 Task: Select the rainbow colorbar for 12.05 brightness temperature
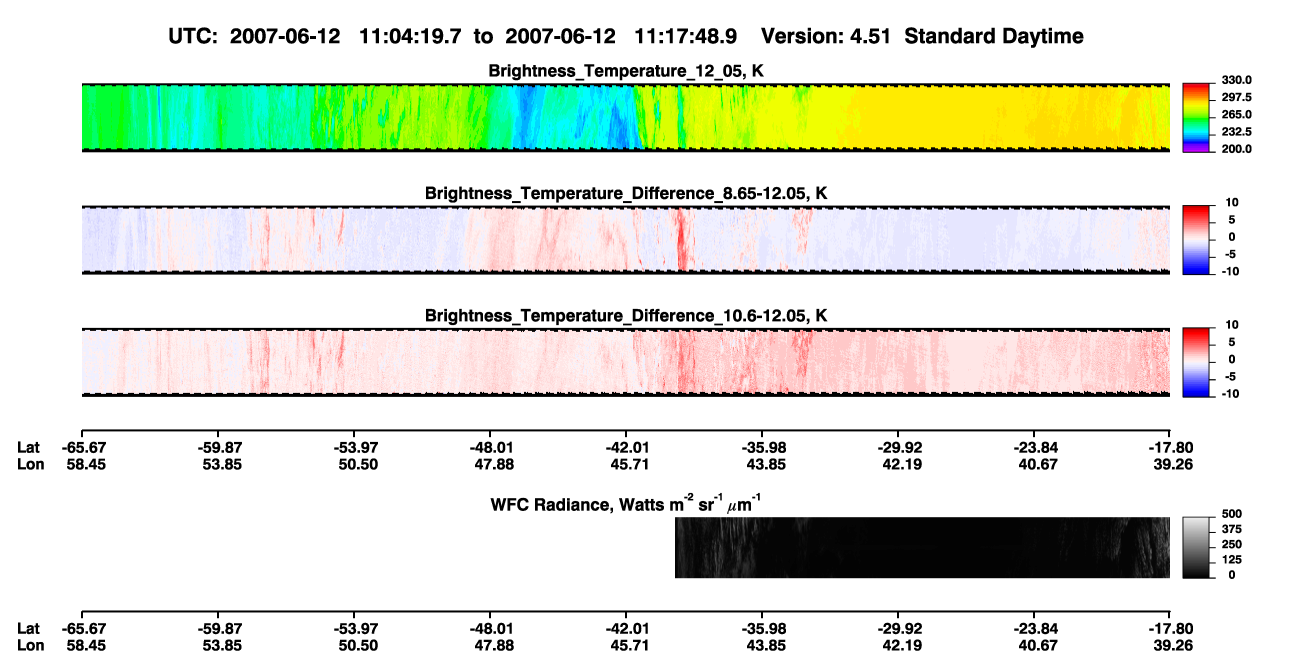tap(1197, 117)
